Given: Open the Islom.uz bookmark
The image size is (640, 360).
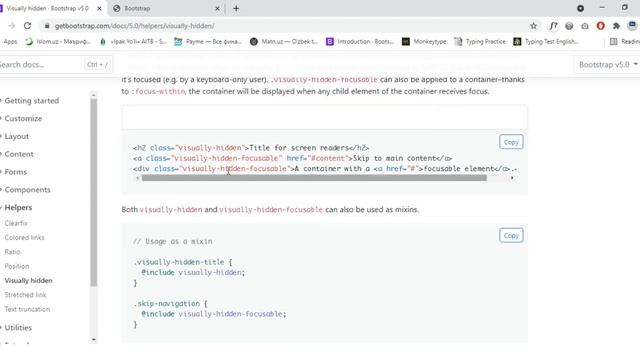Looking at the screenshot, I should pos(58,42).
